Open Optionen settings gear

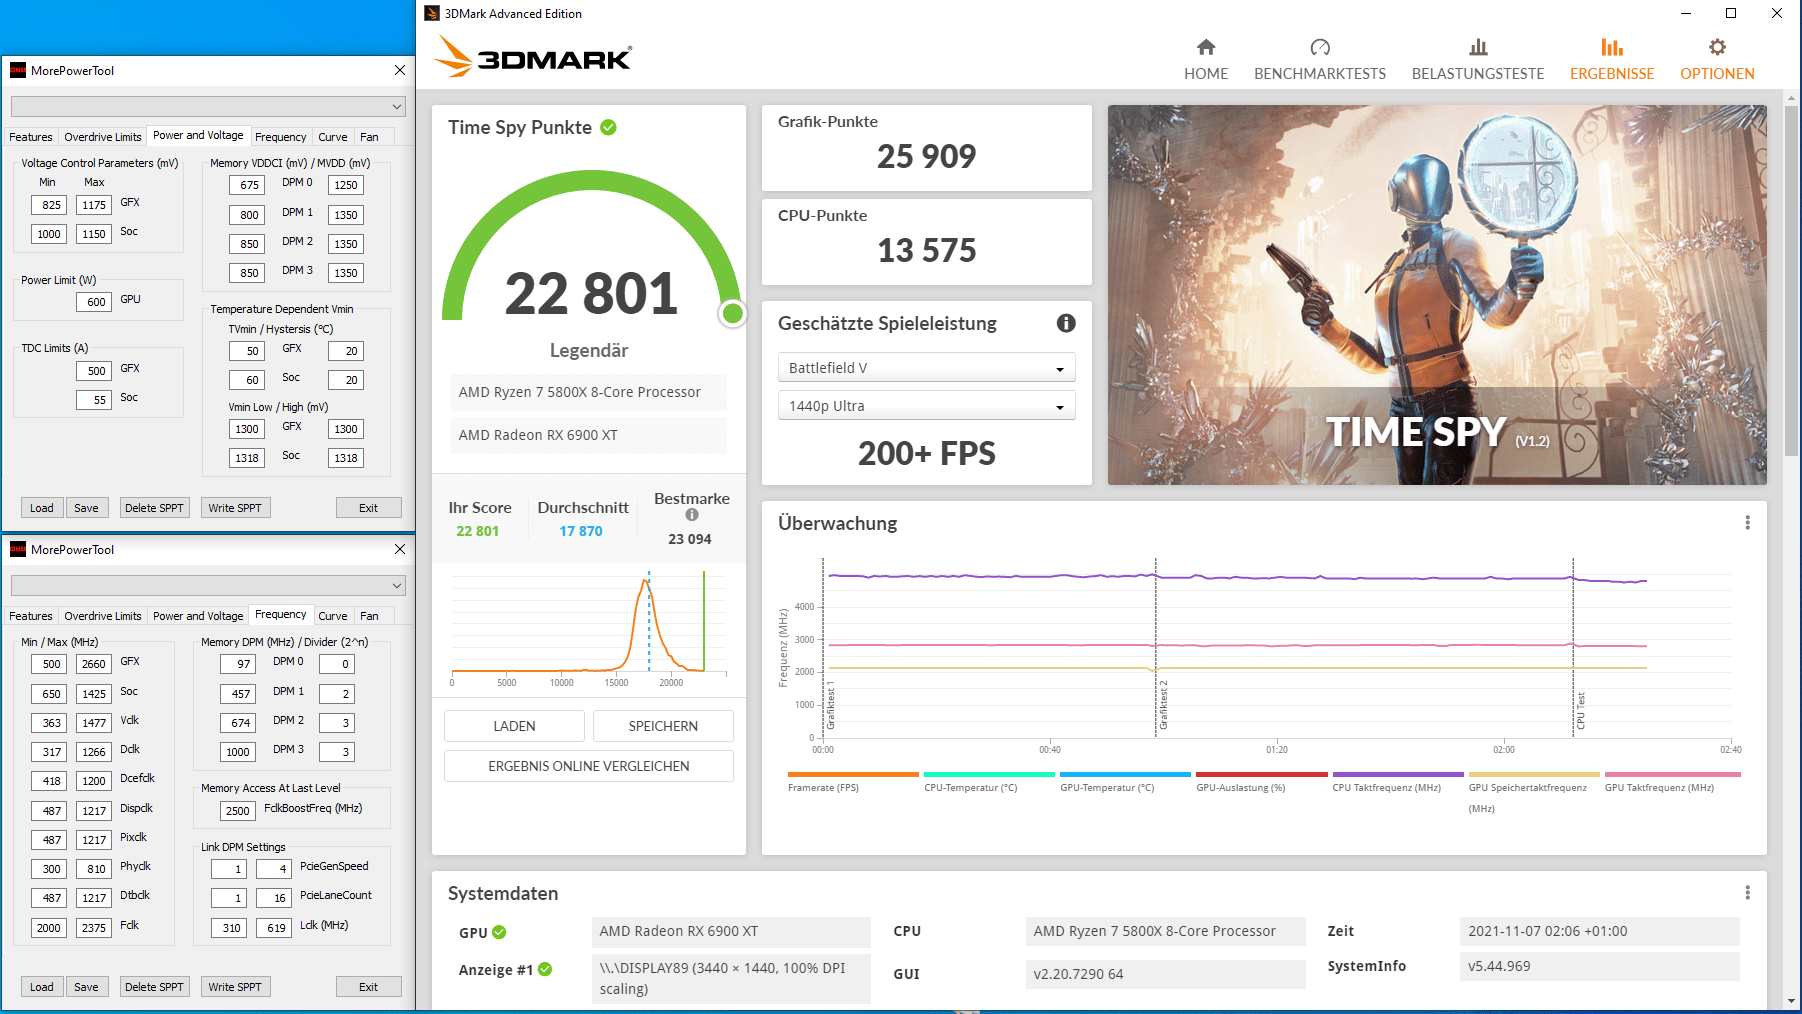coord(1717,60)
